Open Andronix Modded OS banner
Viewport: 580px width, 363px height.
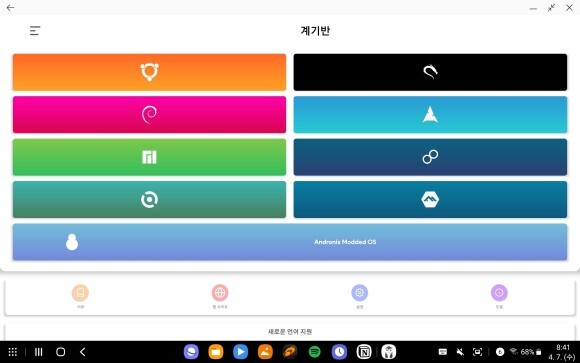point(290,242)
